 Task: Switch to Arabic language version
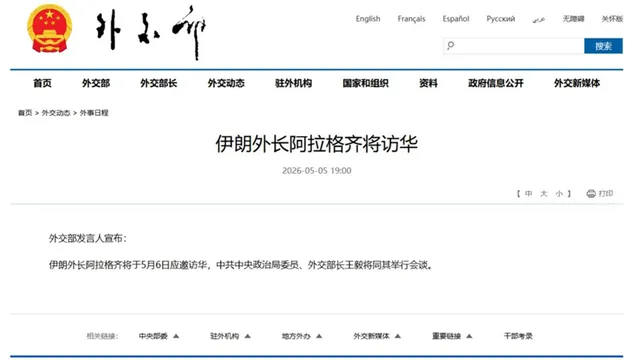pos(538,19)
